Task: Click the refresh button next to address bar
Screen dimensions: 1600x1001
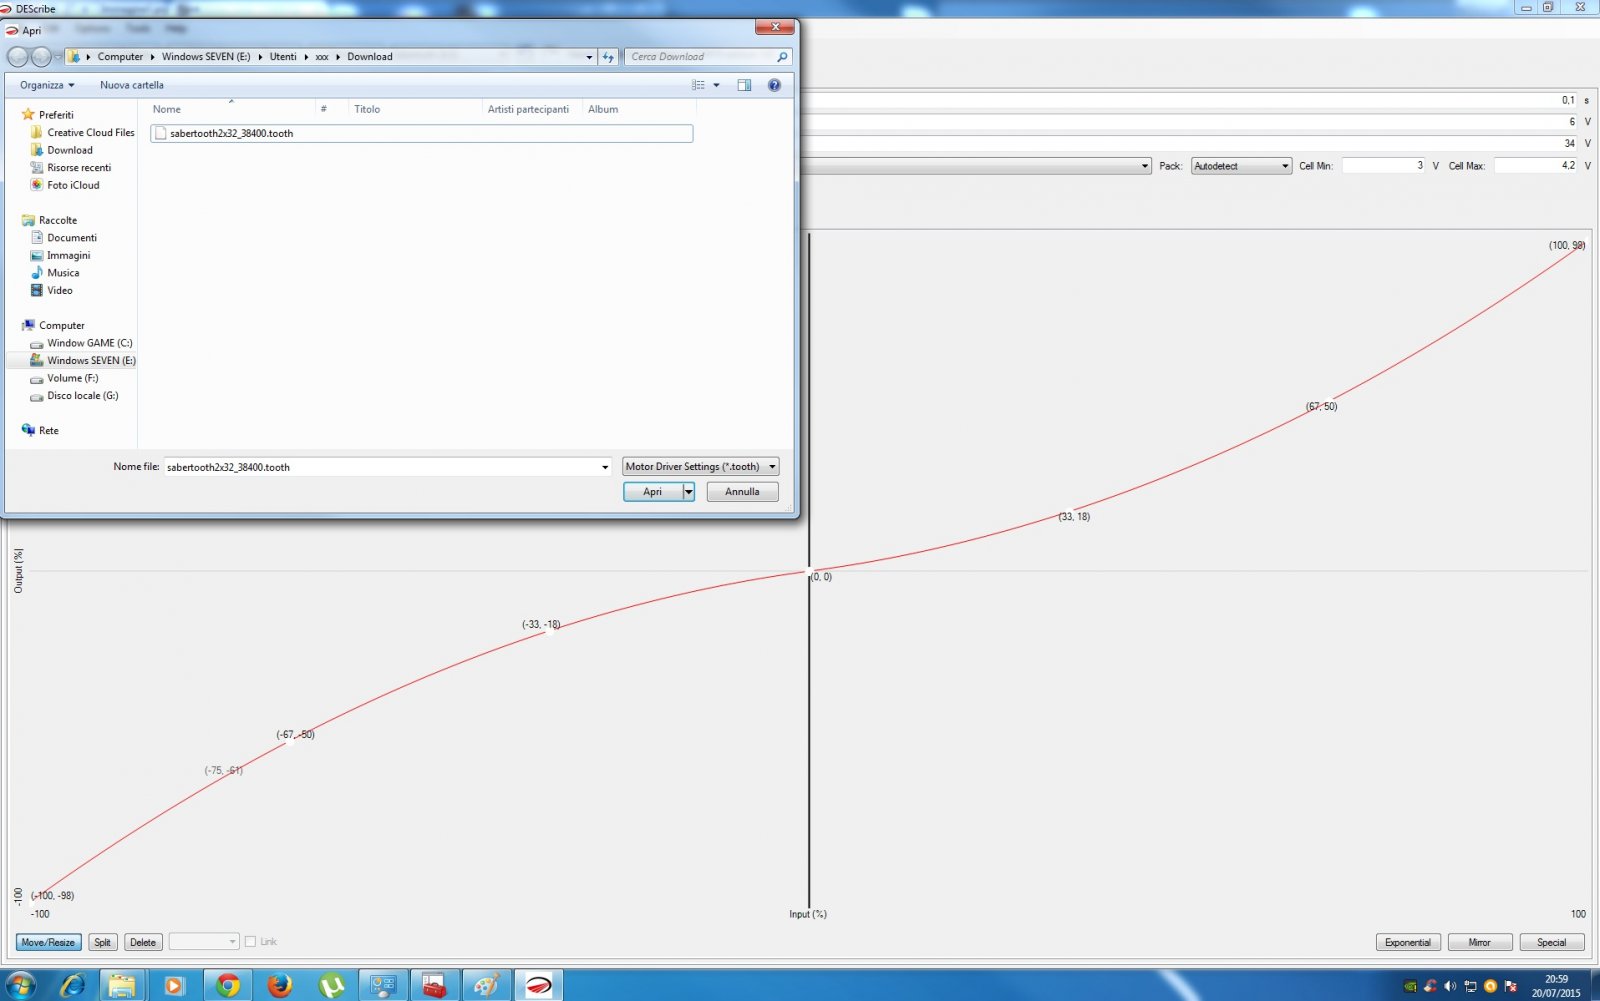Action: tap(608, 57)
